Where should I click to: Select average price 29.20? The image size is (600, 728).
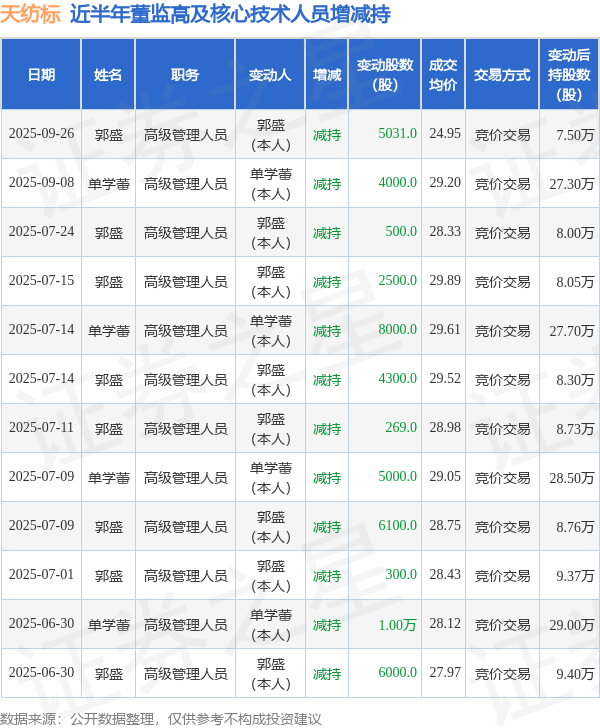tap(445, 182)
